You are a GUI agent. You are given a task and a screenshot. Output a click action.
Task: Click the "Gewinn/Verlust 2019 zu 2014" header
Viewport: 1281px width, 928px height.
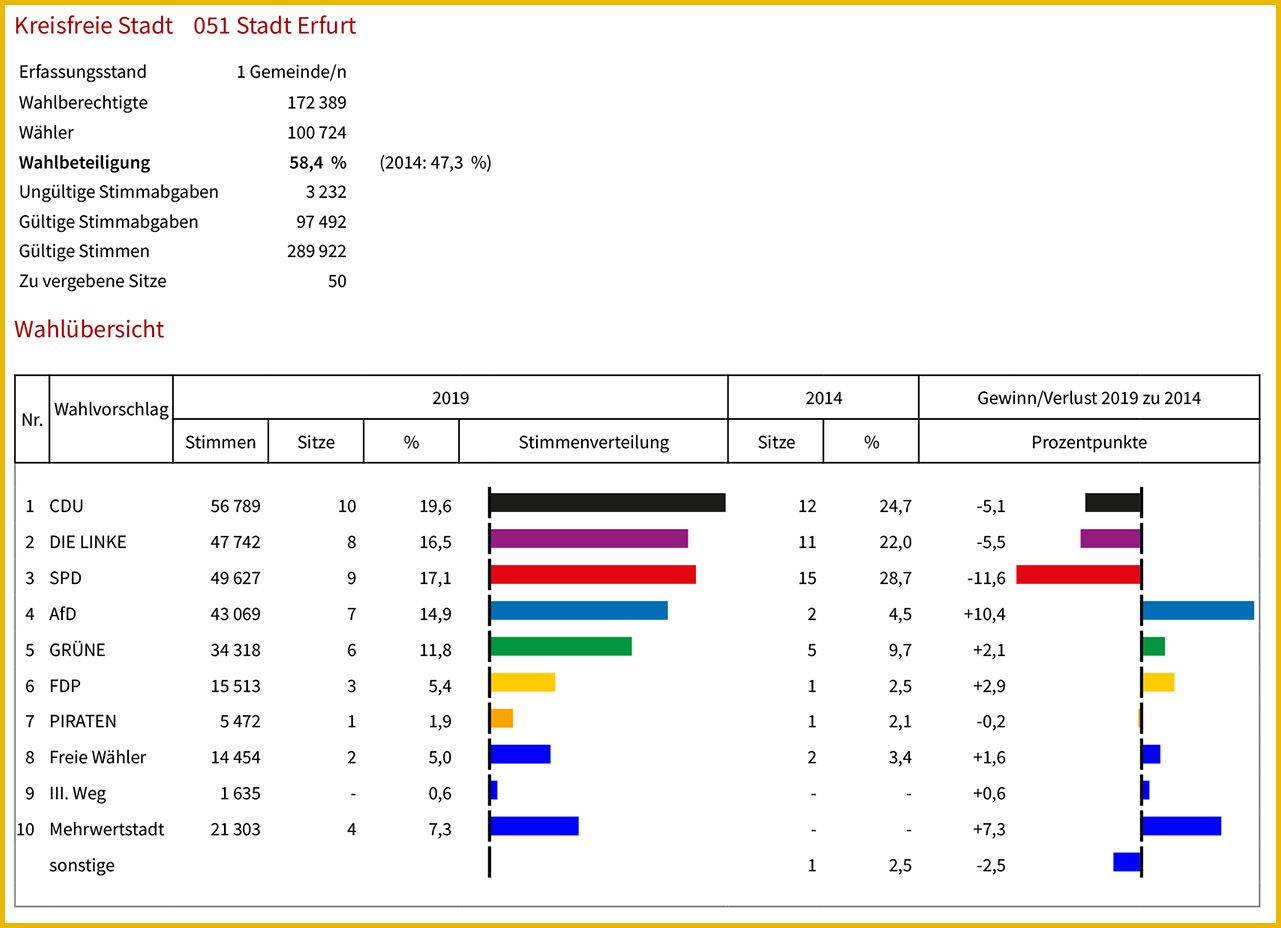tap(1089, 398)
